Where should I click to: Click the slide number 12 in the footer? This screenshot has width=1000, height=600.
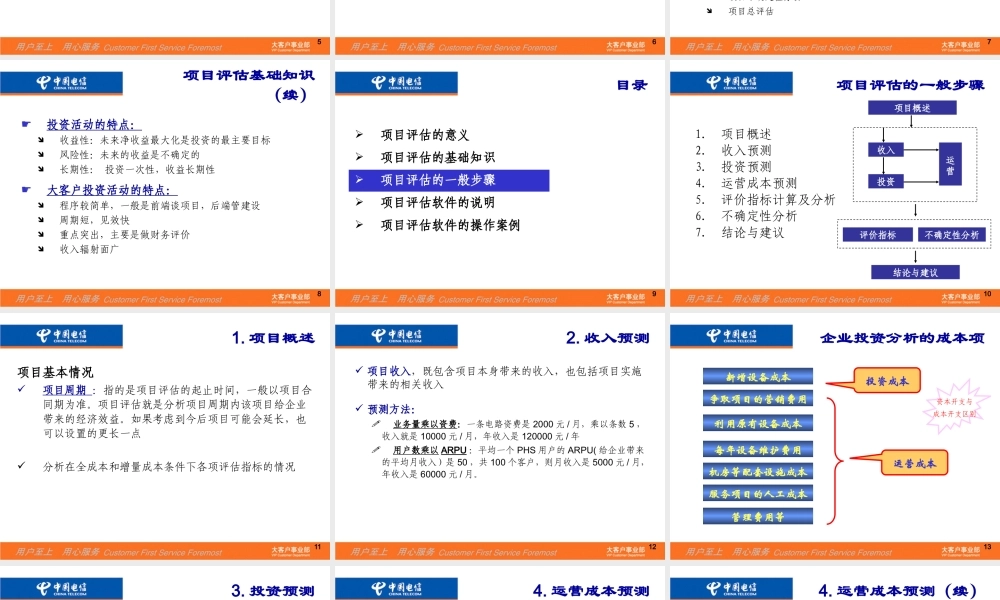[652, 546]
